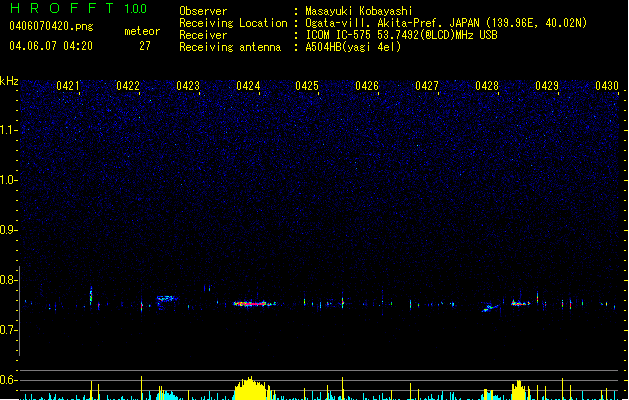Click the 0.7 kHz axis label
Viewport: 629px width, 400px height.
pos(8,330)
